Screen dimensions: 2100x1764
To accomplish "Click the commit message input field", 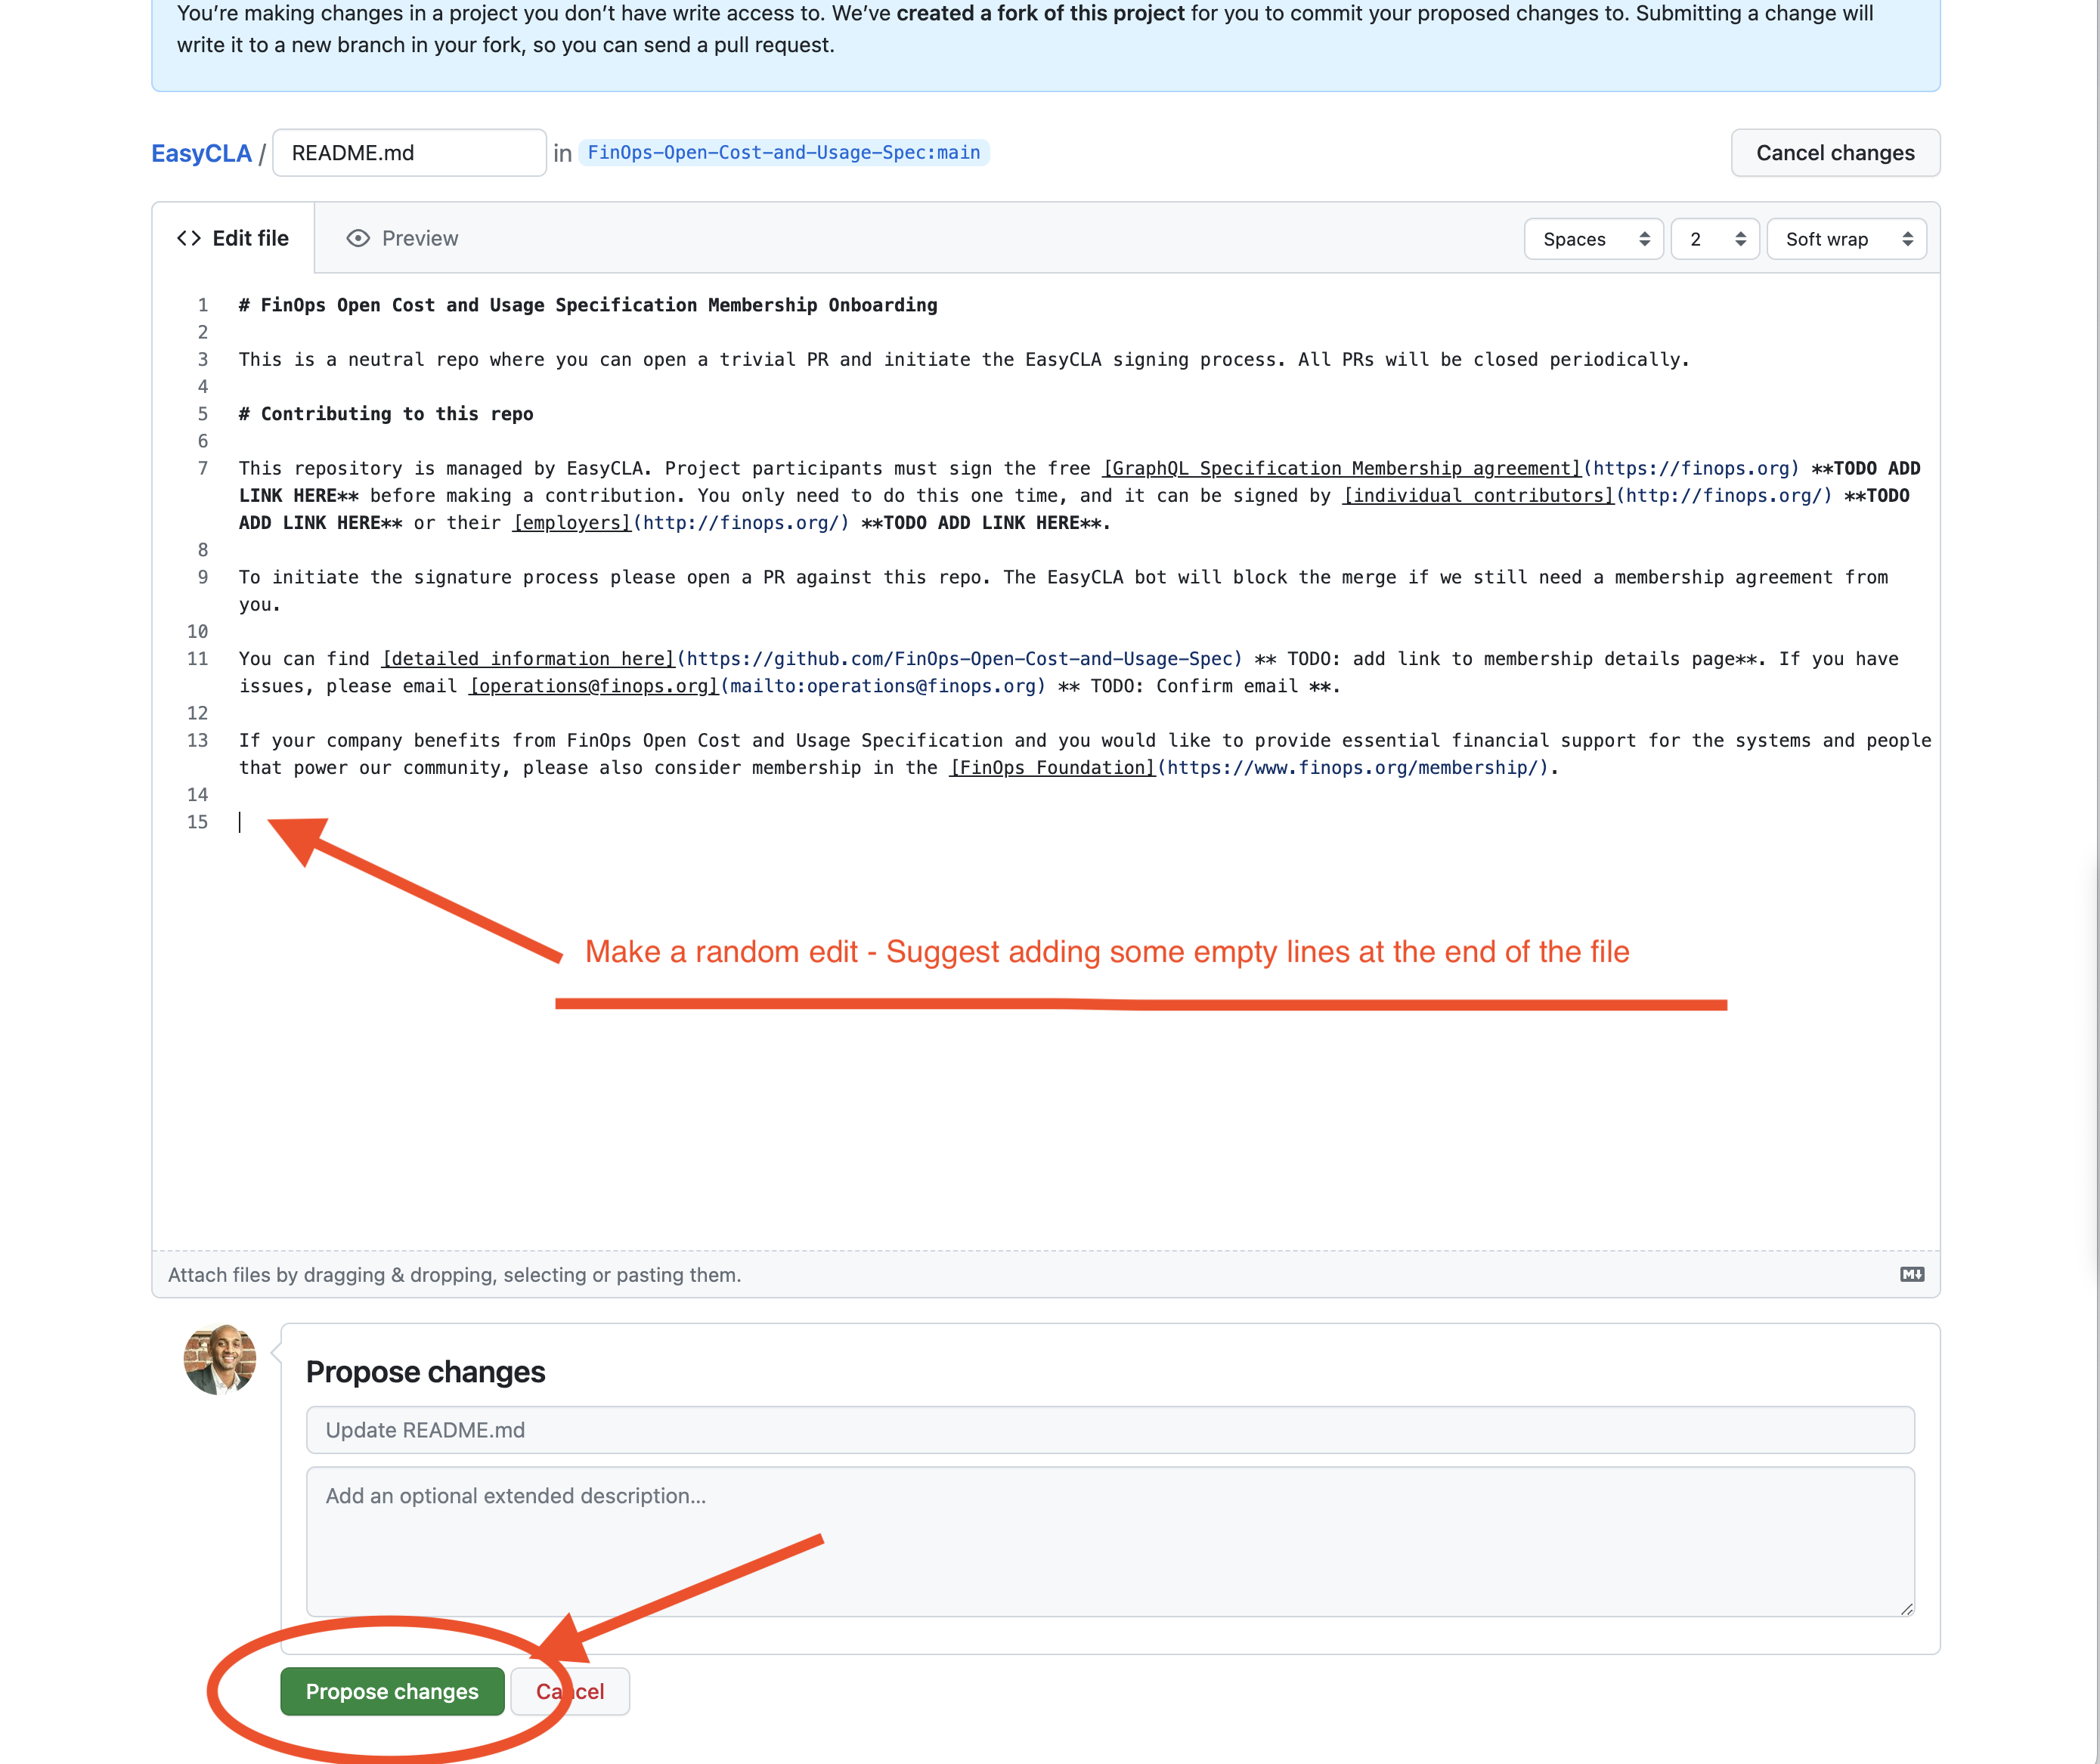I will pyautogui.click(x=1110, y=1430).
